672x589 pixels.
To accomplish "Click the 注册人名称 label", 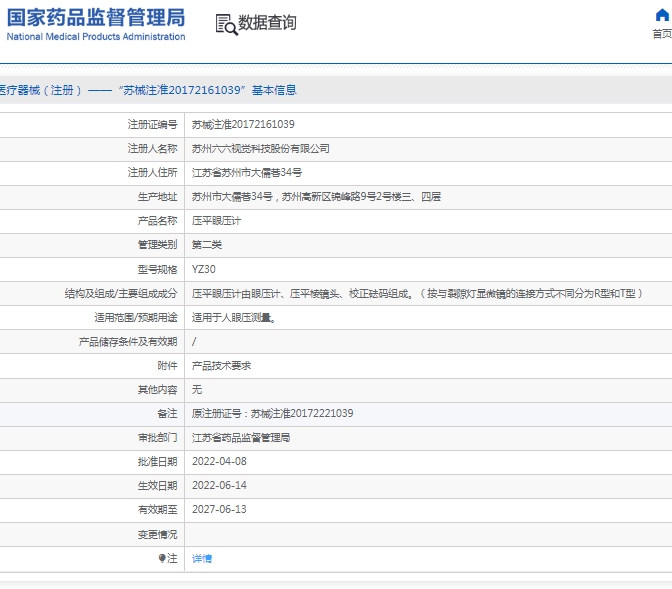I will click(x=152, y=149).
